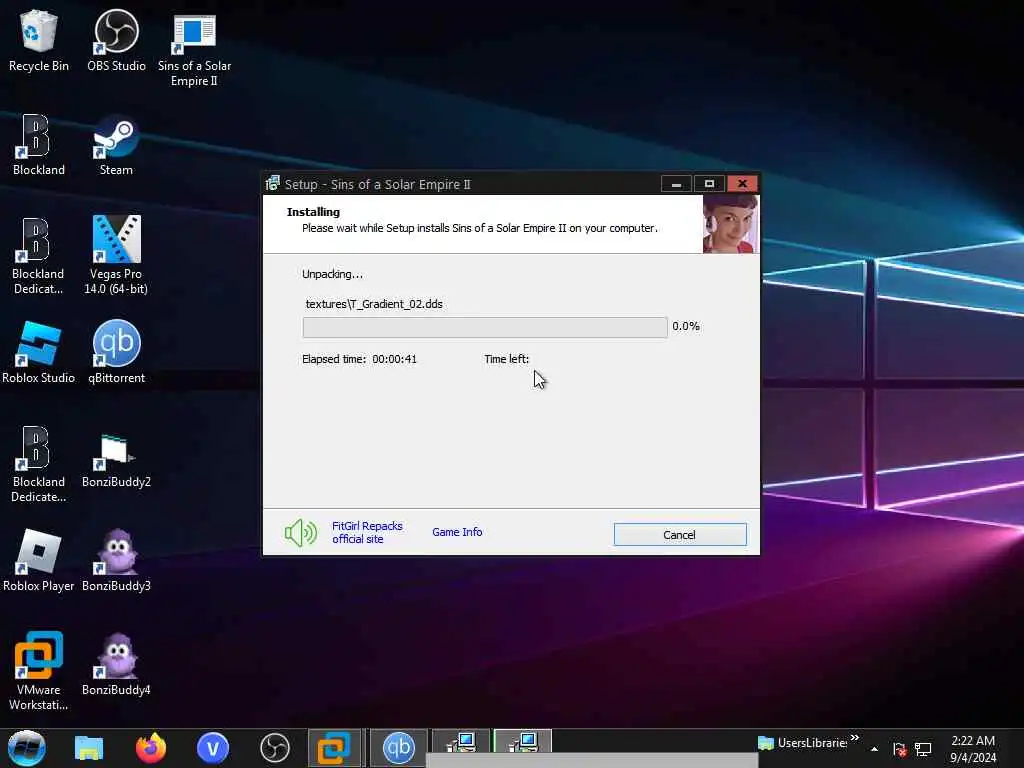Image resolution: width=1024 pixels, height=768 pixels.
Task: Open the network tray icon
Action: pyautogui.click(x=923, y=749)
